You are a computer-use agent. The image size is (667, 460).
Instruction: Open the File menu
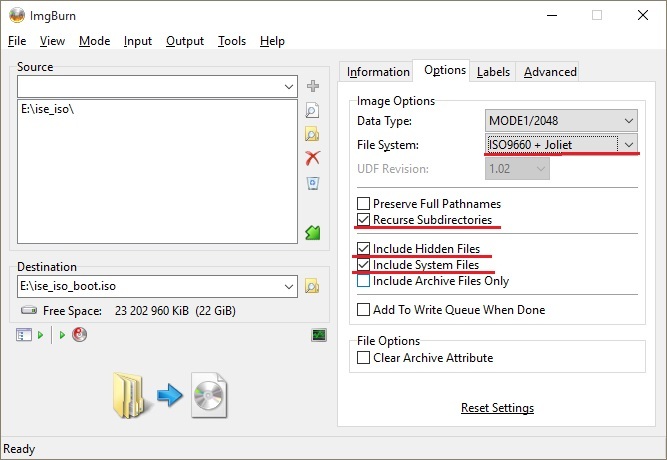pyautogui.click(x=17, y=41)
